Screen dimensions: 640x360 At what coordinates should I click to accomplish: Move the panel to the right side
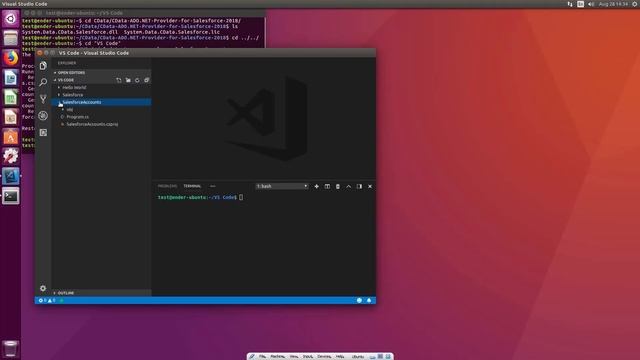[359, 187]
